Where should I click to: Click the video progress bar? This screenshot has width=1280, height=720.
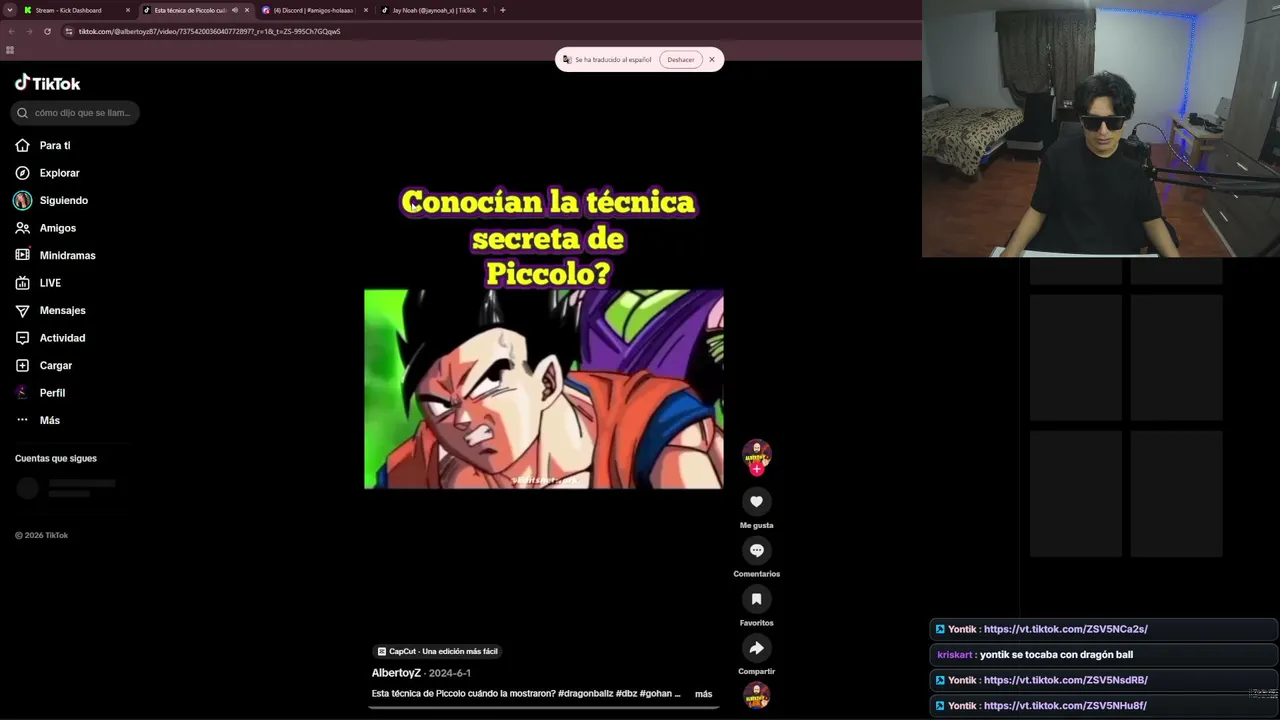544,707
